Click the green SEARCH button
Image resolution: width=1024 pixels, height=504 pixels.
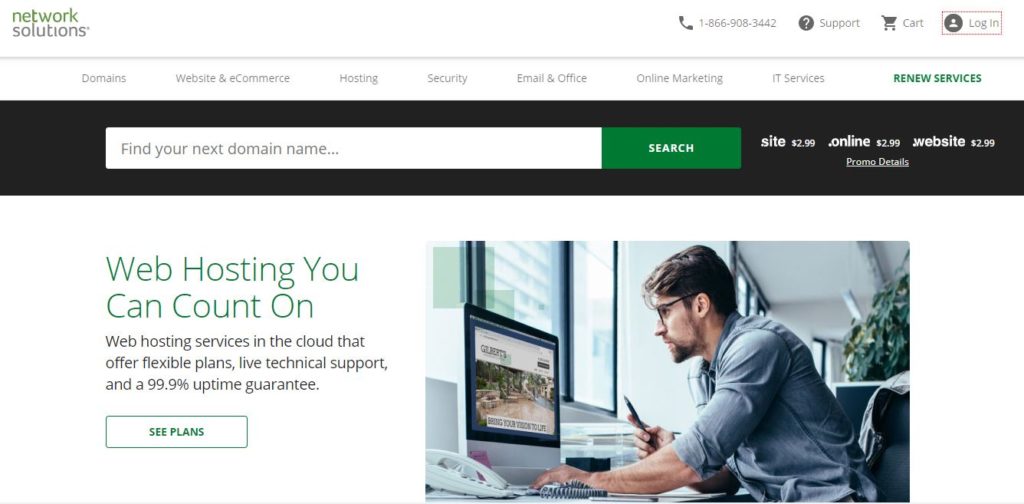(x=671, y=148)
